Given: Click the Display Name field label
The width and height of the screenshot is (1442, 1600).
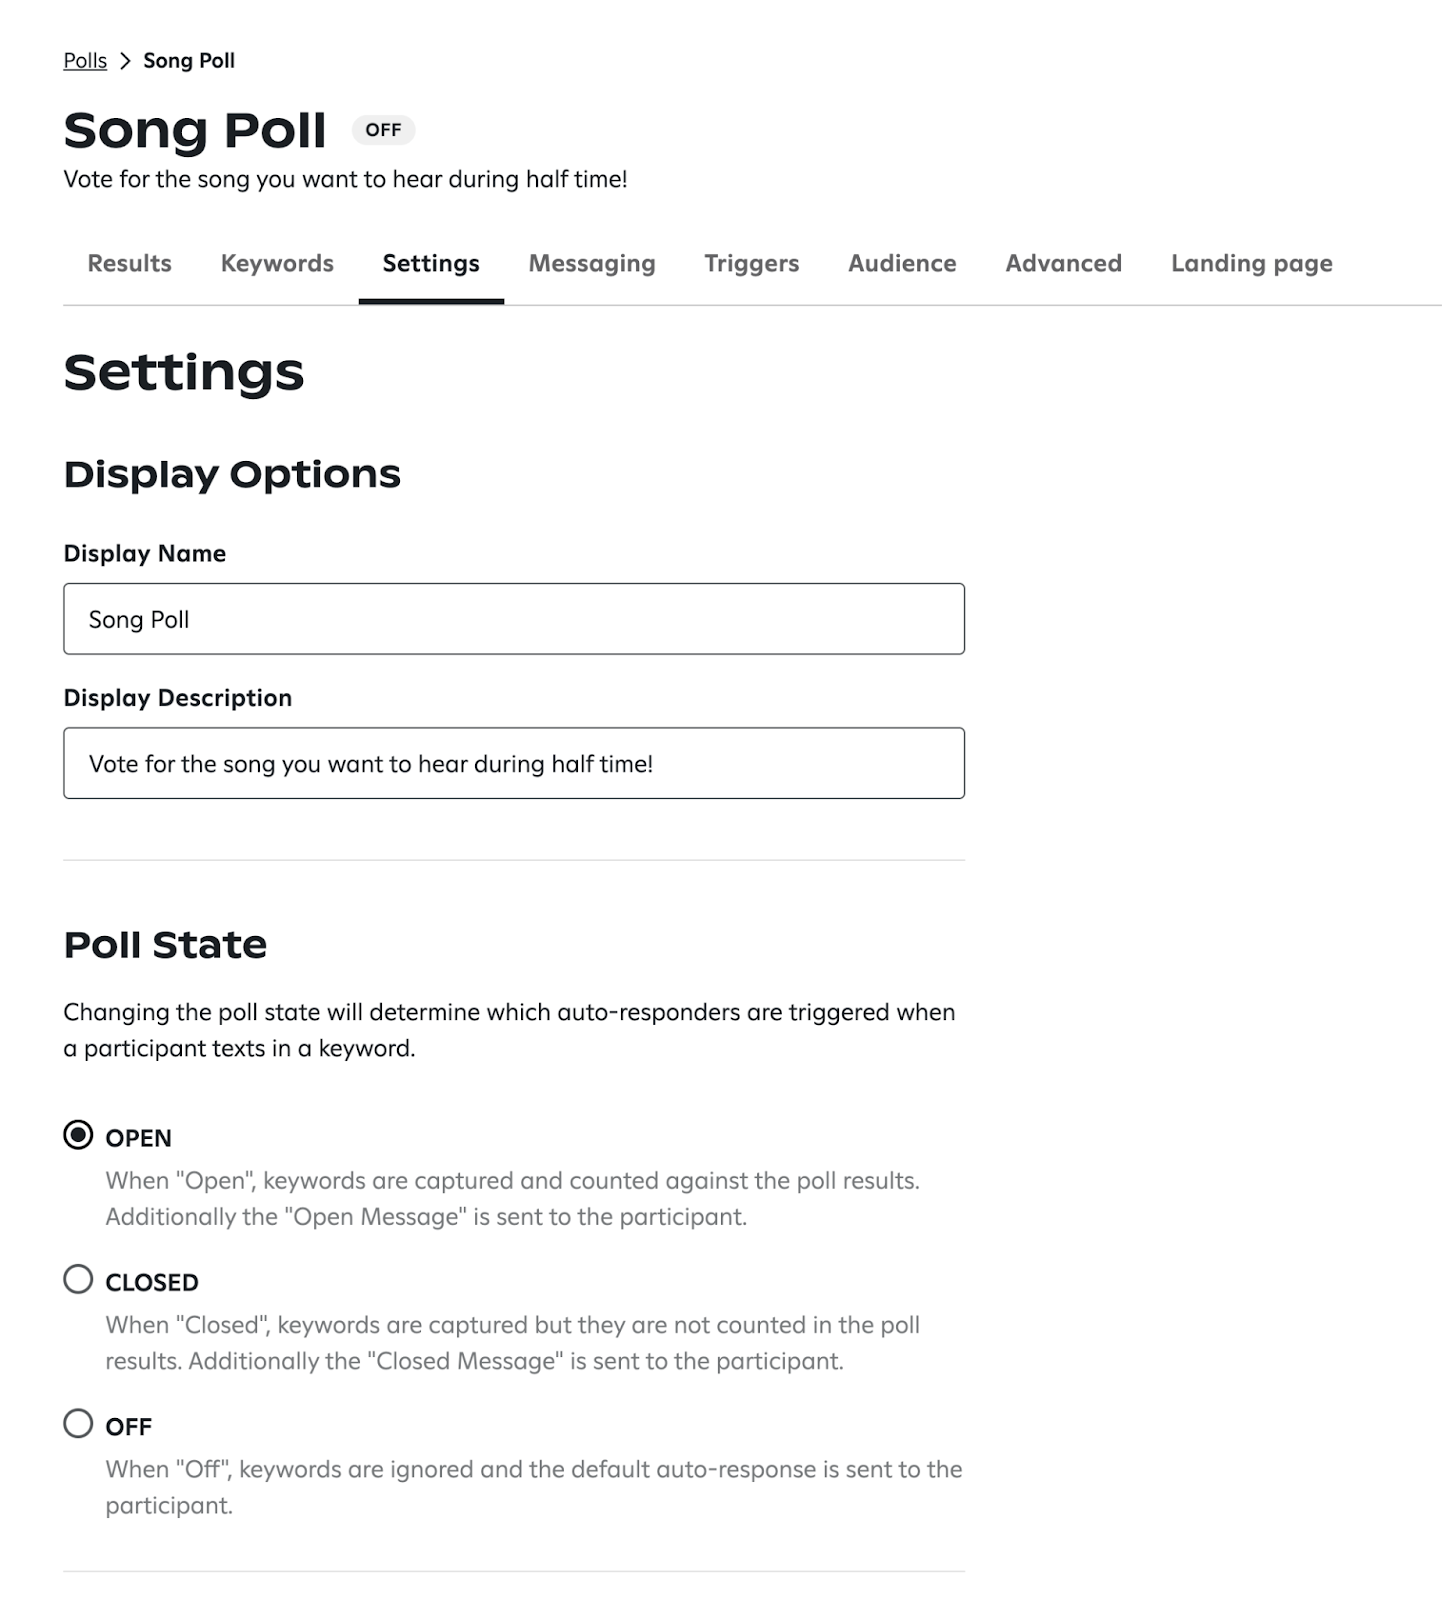Looking at the screenshot, I should [x=145, y=553].
